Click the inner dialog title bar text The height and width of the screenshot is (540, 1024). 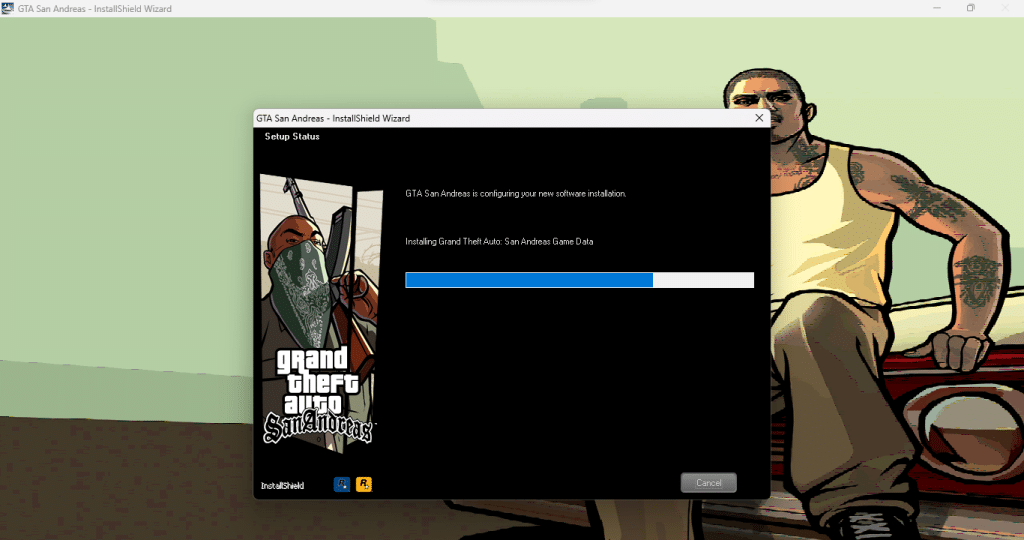pos(333,118)
